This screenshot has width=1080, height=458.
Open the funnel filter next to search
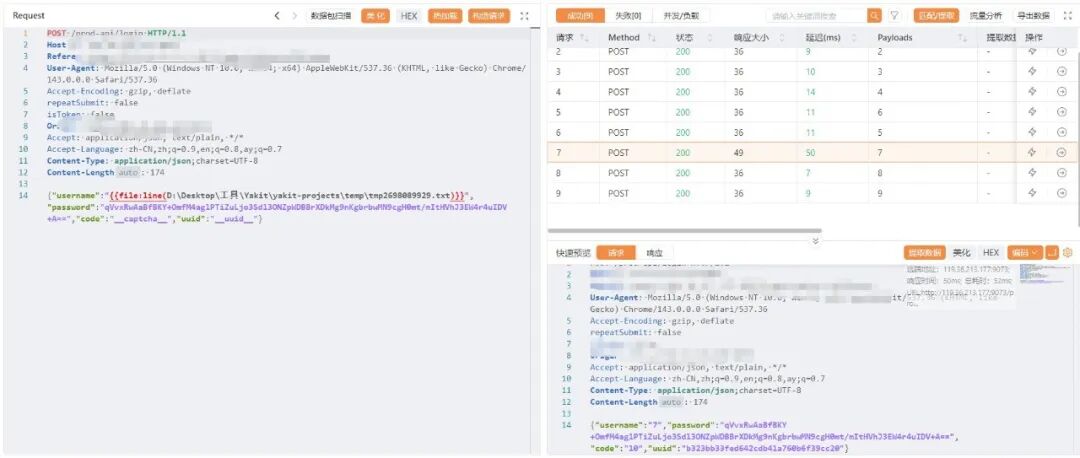click(894, 15)
